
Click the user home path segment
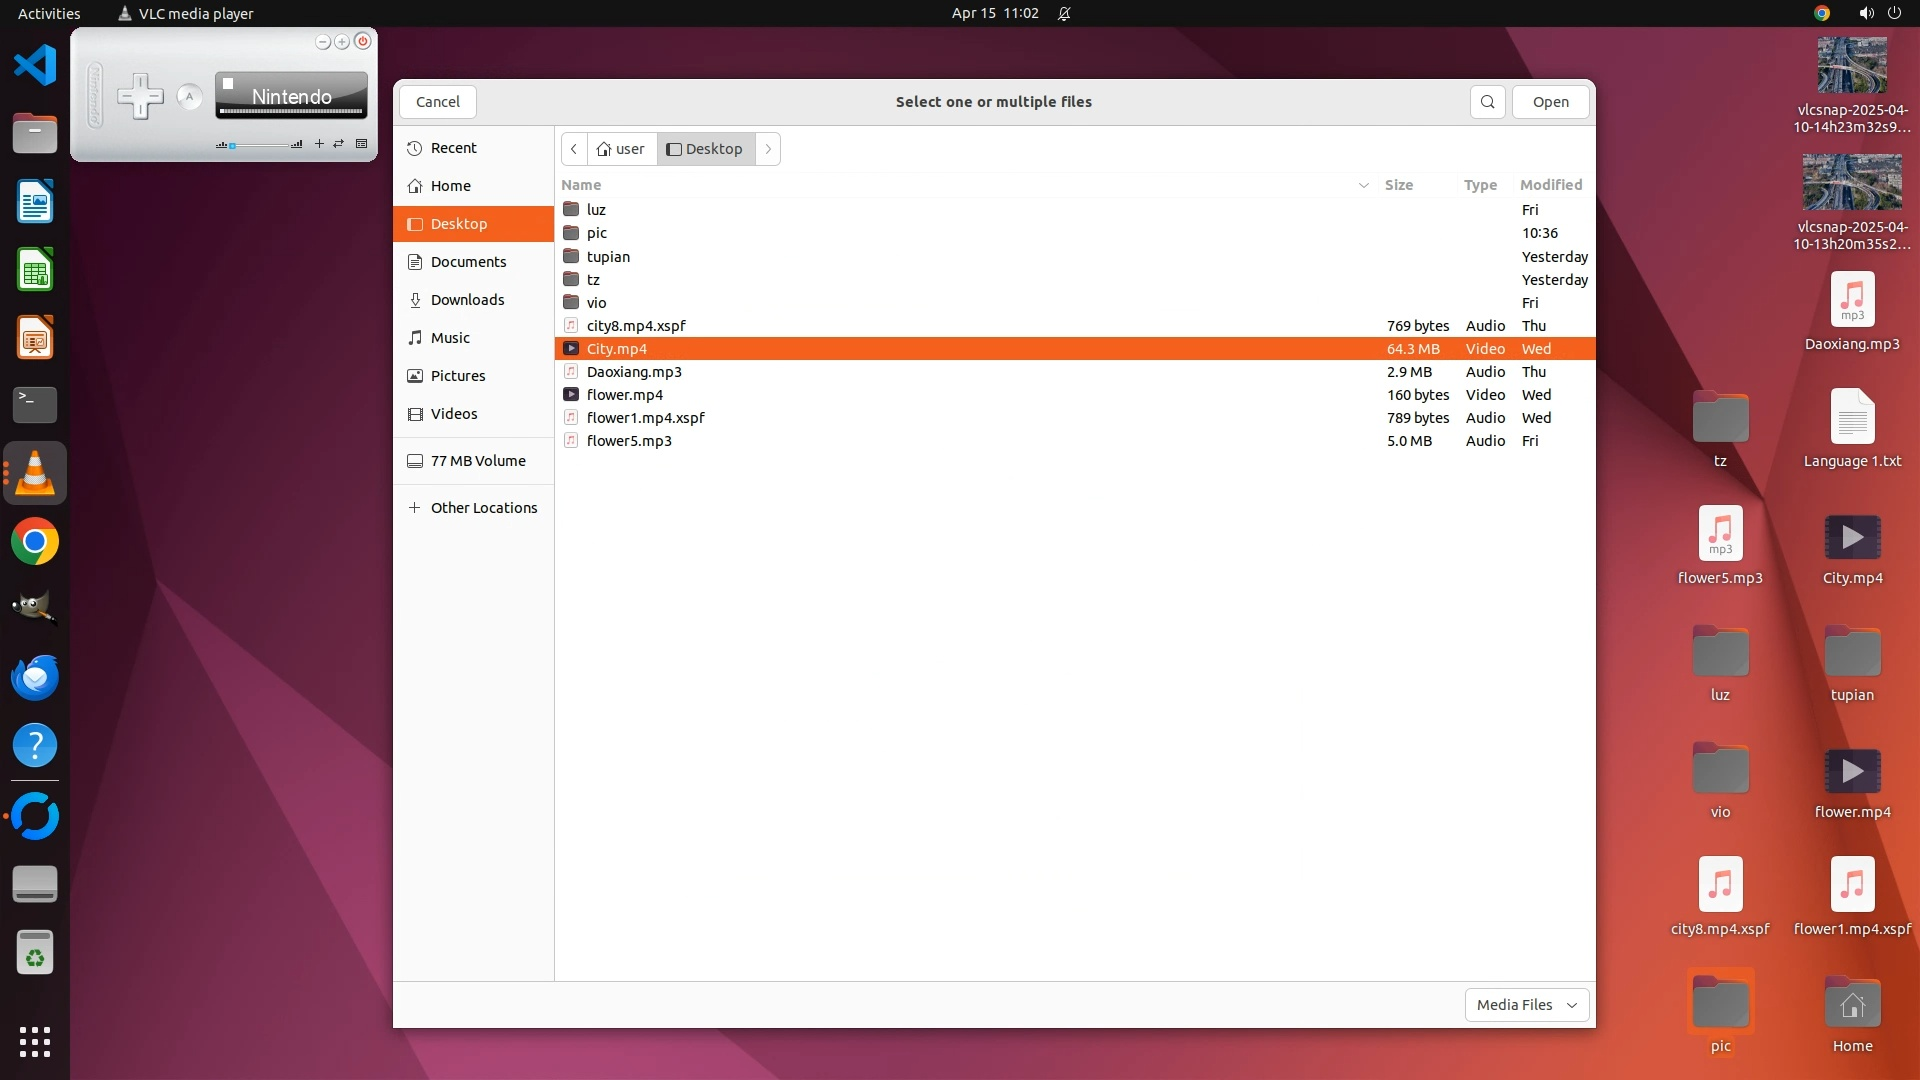621,149
